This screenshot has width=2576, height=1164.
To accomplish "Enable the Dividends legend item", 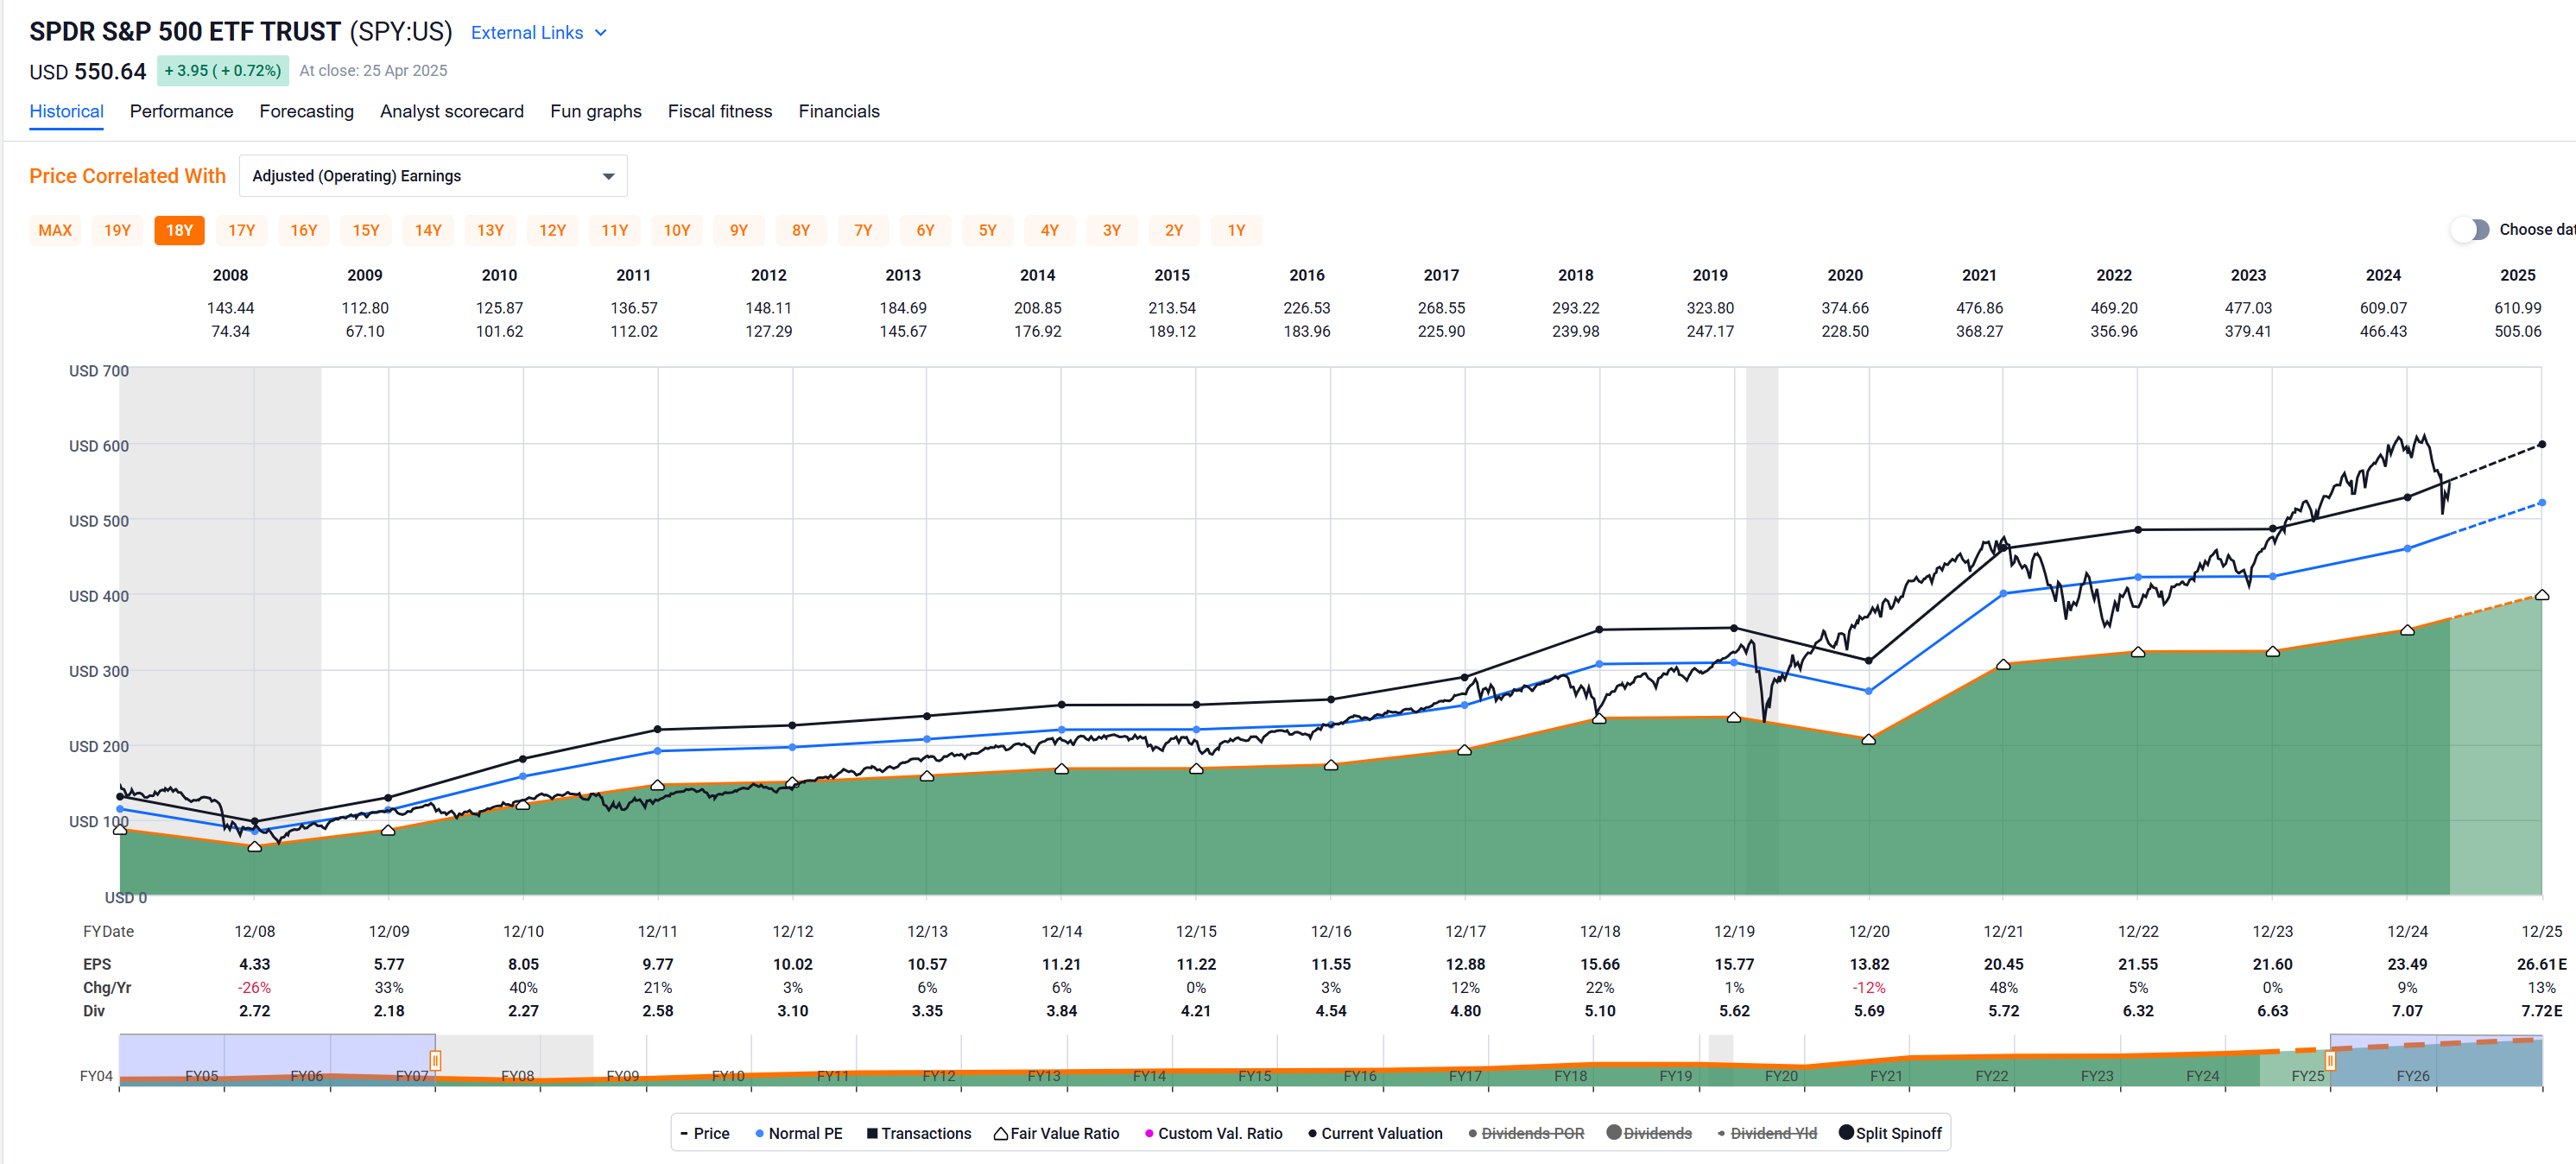I will pos(1649,1133).
